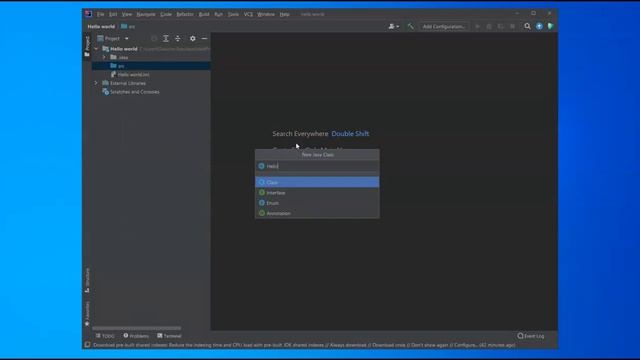Open the Project view dropdown
640x360 pixels.
pos(113,38)
